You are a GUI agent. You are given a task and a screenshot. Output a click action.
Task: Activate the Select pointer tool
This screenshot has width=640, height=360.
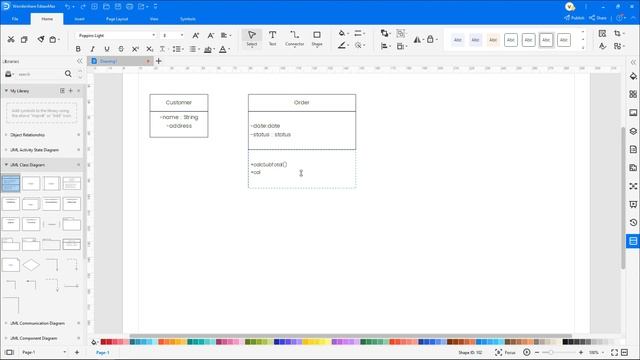coord(252,38)
